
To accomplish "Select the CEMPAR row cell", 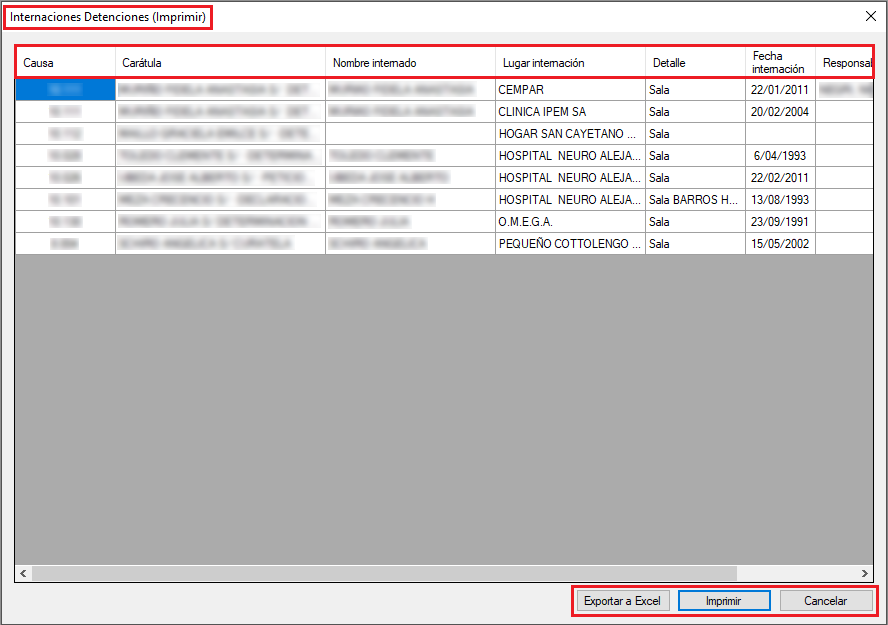I will (570, 90).
